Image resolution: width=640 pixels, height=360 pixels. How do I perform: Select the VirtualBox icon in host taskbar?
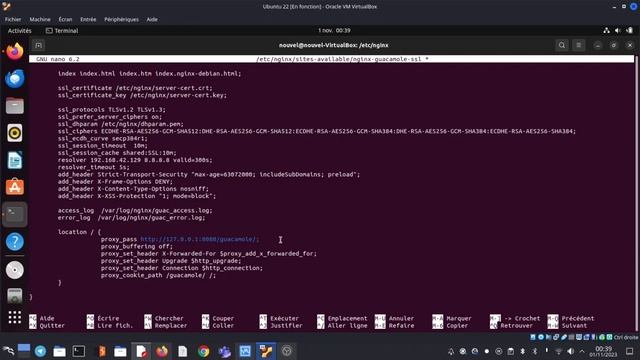click(266, 351)
